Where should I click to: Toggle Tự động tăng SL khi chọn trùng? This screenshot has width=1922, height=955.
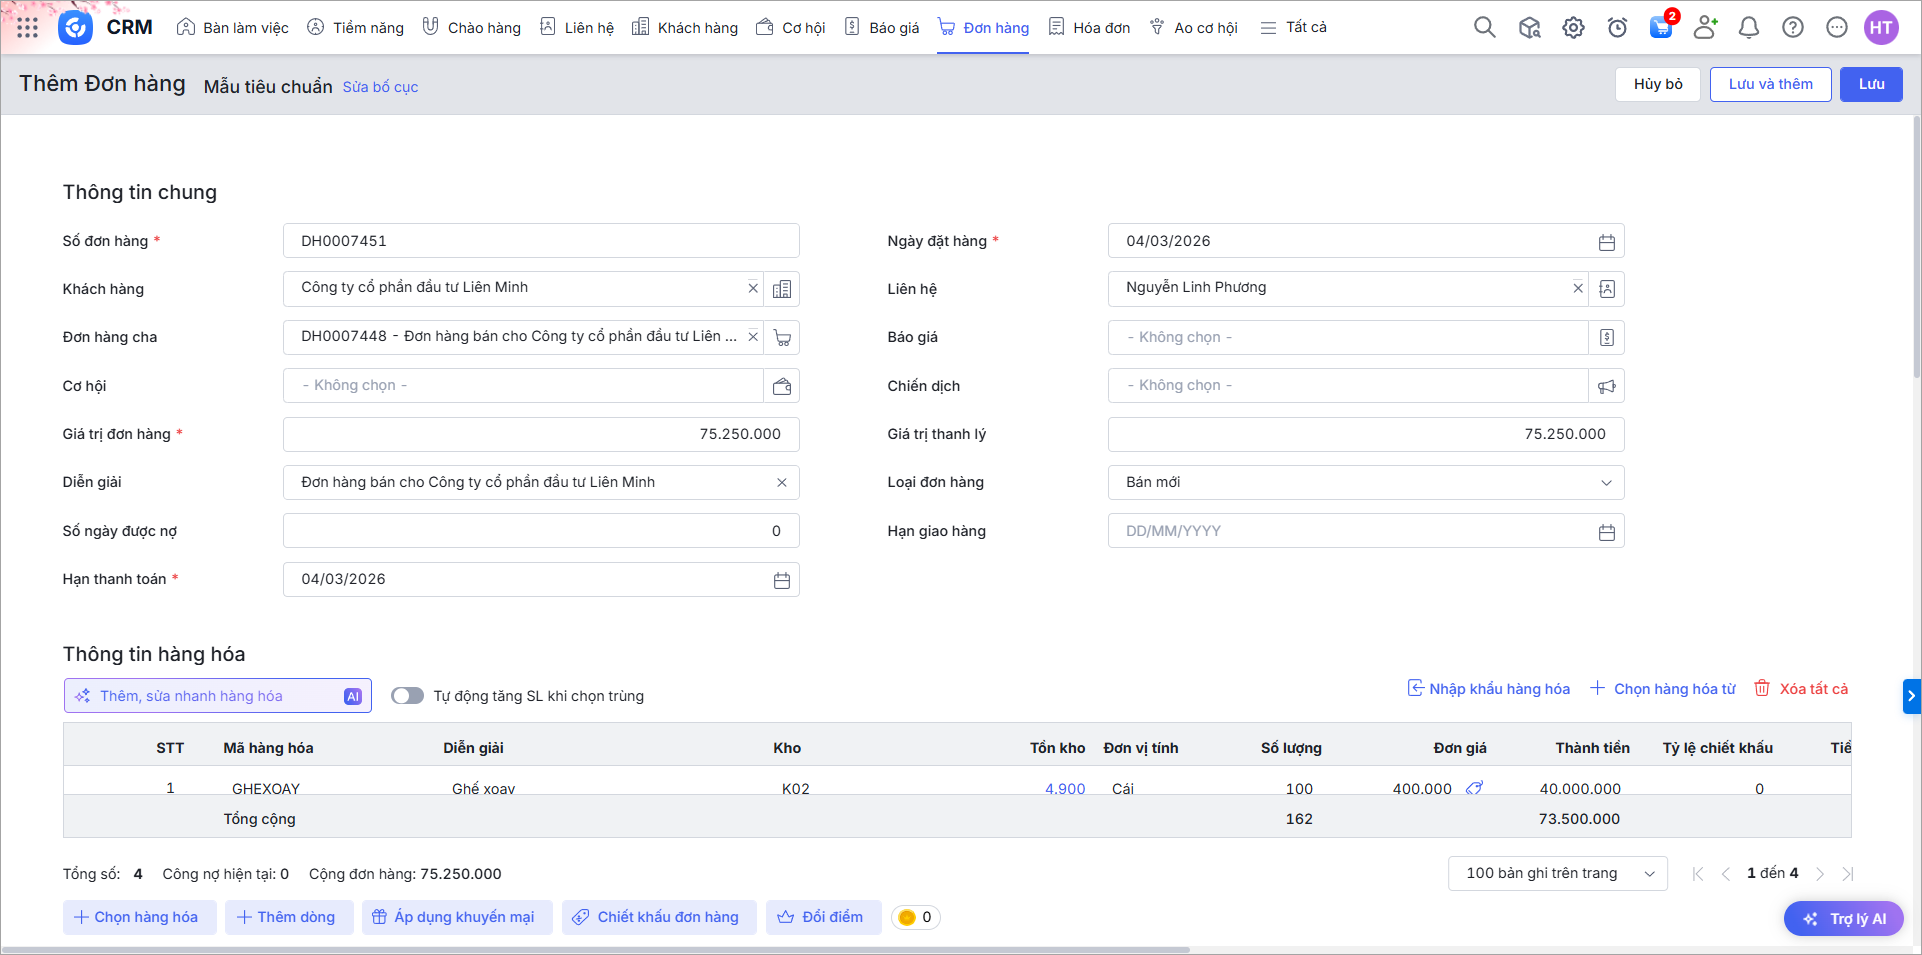[407, 696]
